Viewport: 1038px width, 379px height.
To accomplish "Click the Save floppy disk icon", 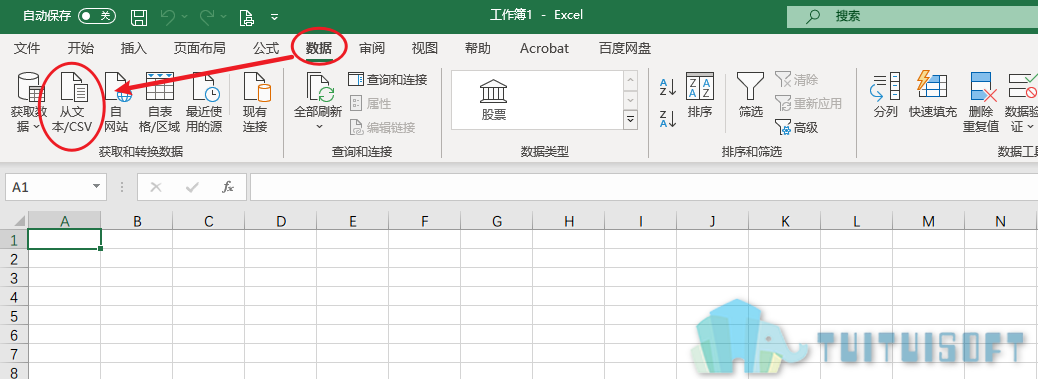I will pyautogui.click(x=139, y=17).
